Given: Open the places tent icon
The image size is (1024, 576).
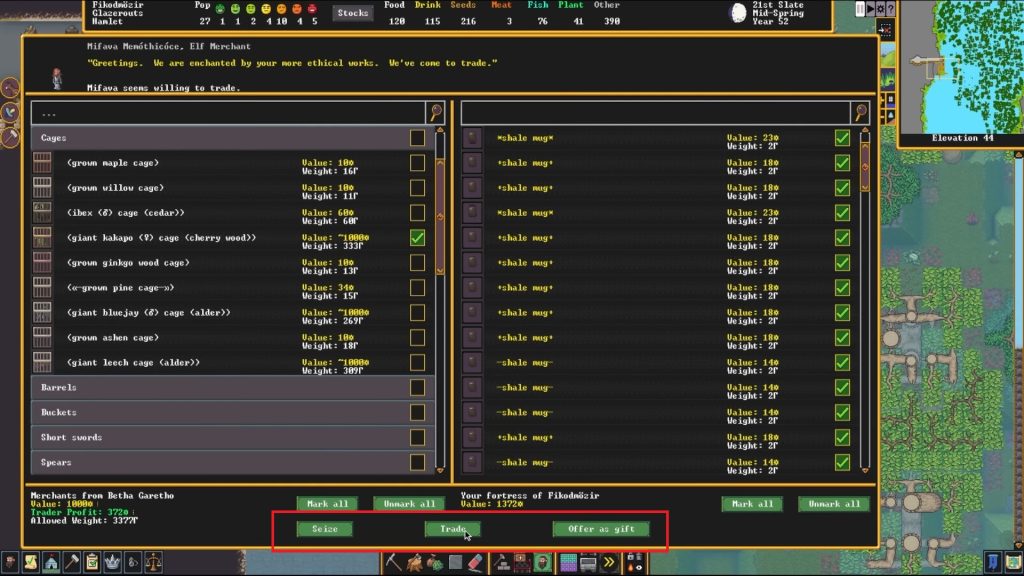Looking at the screenshot, I should [x=51, y=562].
